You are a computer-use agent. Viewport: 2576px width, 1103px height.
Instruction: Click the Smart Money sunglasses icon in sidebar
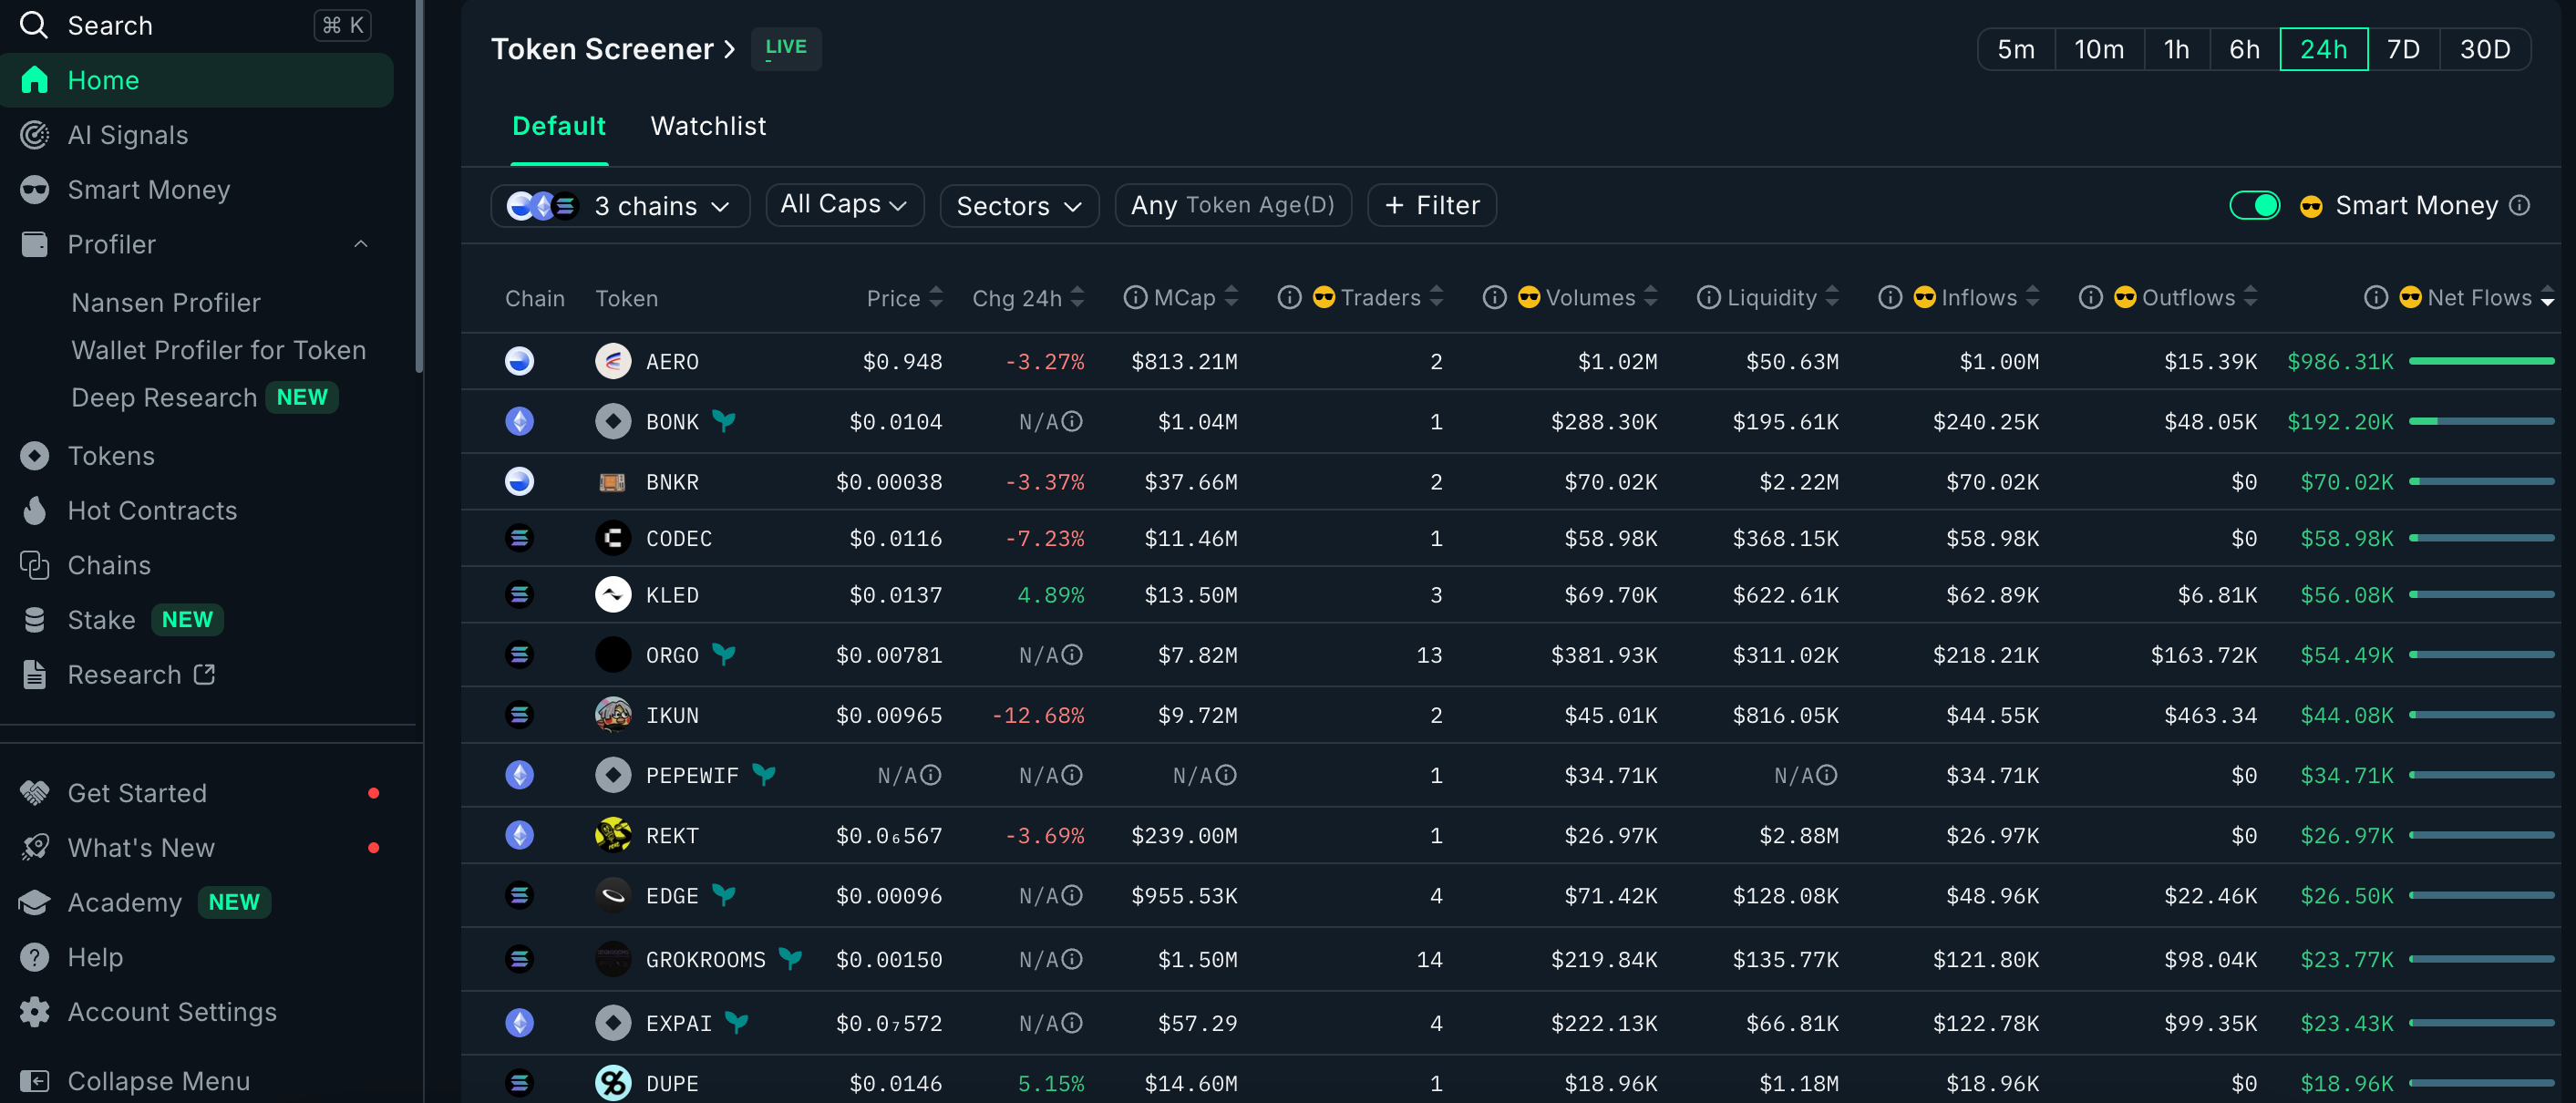[x=35, y=190]
